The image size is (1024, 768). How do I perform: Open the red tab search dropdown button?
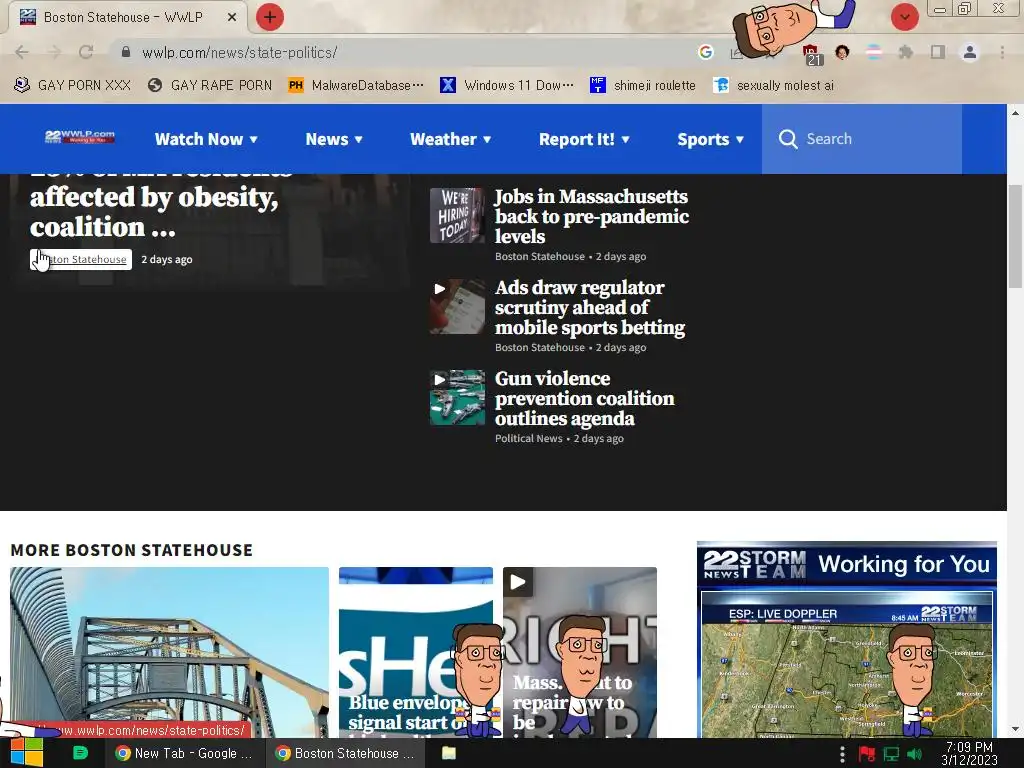[904, 17]
